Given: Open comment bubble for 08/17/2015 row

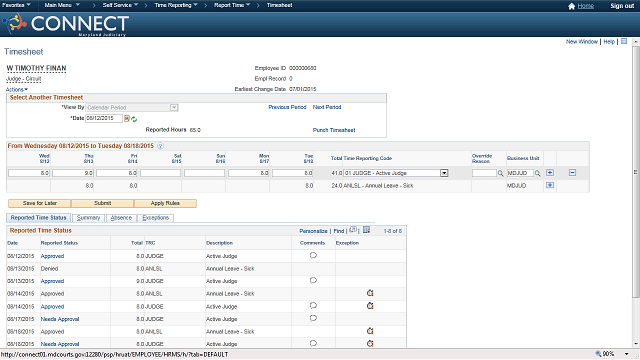Looking at the screenshot, I should 313,318.
